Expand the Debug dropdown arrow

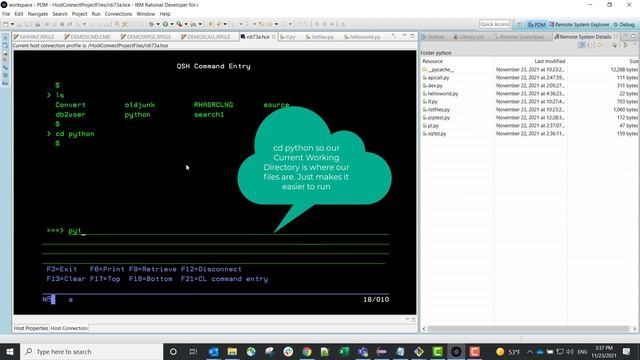pyautogui.click(x=158, y=24)
